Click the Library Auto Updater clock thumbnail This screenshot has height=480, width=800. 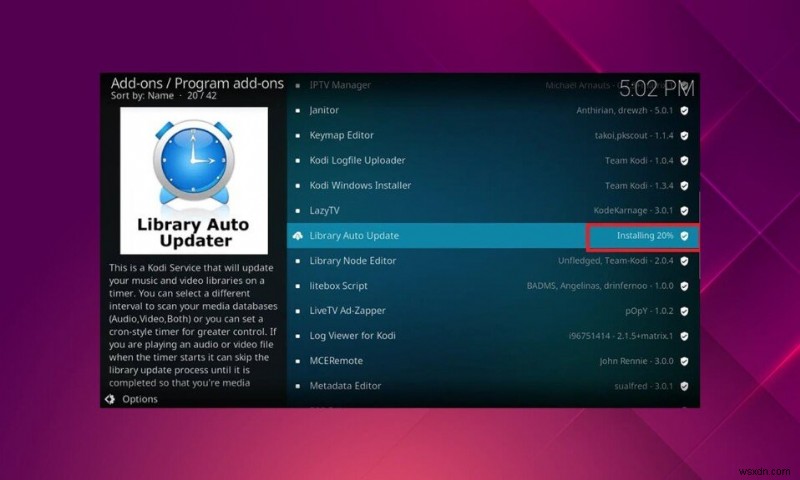point(193,181)
